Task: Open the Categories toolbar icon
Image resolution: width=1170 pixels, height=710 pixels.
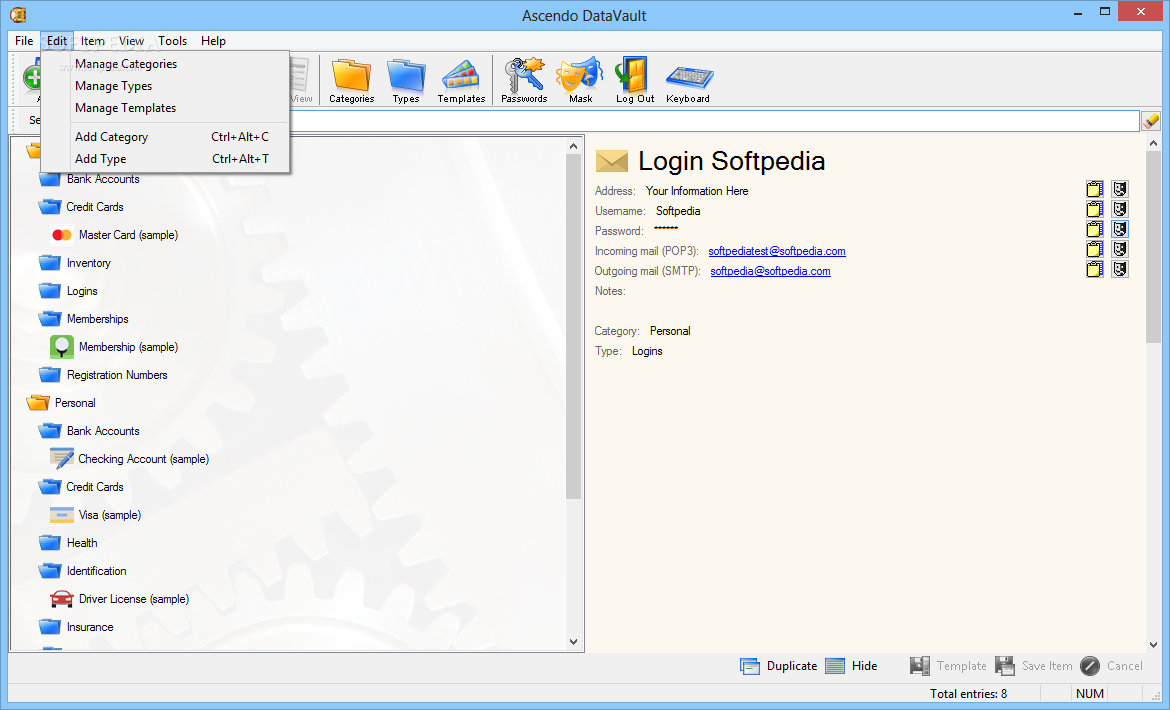Action: click(x=351, y=80)
